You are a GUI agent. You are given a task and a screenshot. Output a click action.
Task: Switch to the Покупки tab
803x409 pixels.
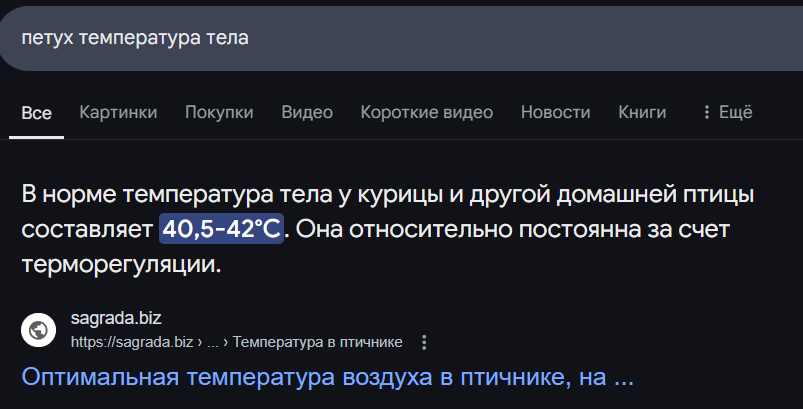click(x=219, y=112)
